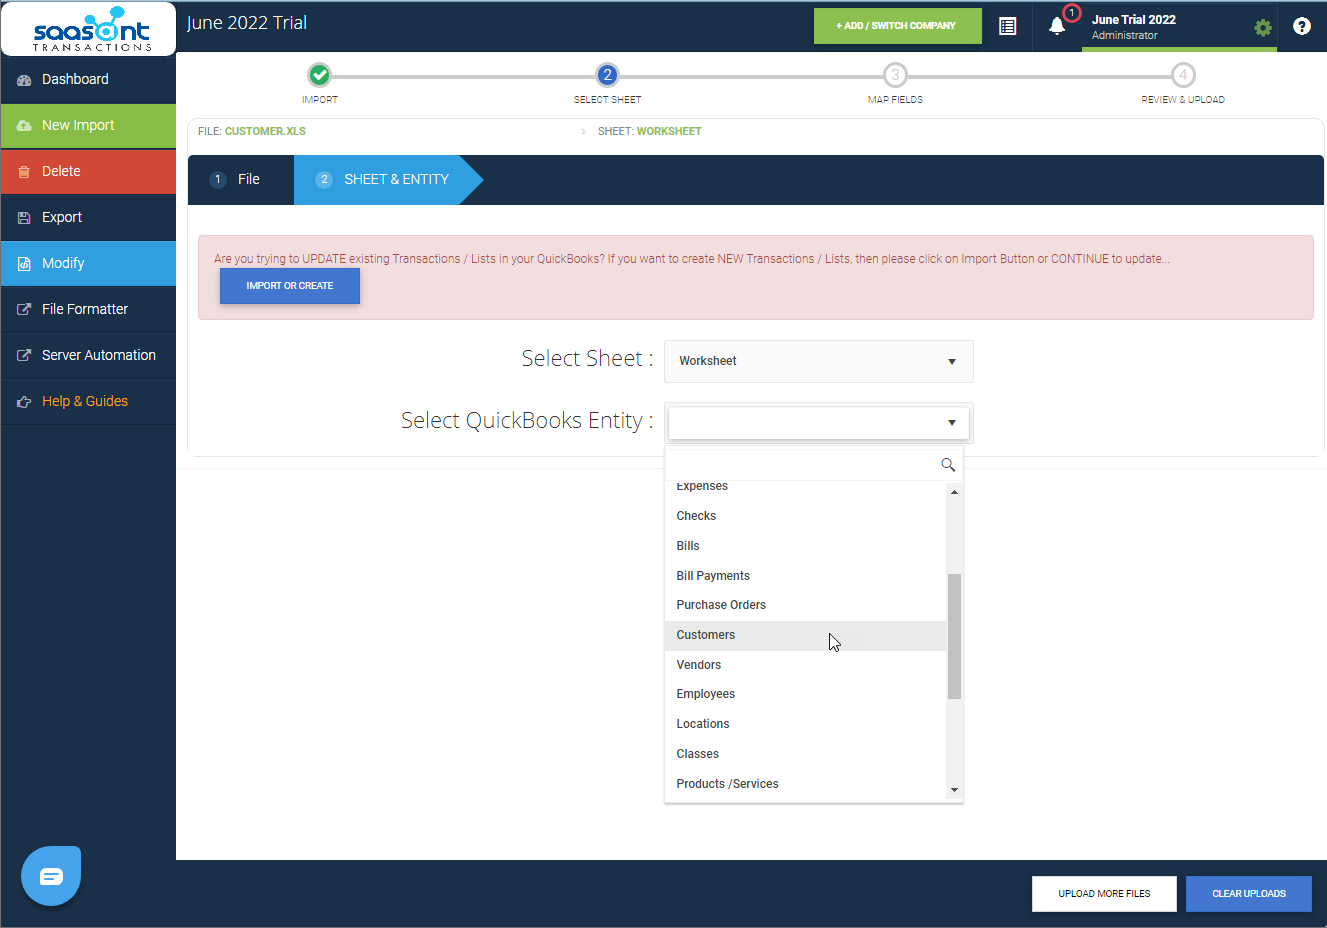This screenshot has height=928, width=1327.
Task: Click the search magnifier icon in dropdown
Action: click(x=948, y=465)
